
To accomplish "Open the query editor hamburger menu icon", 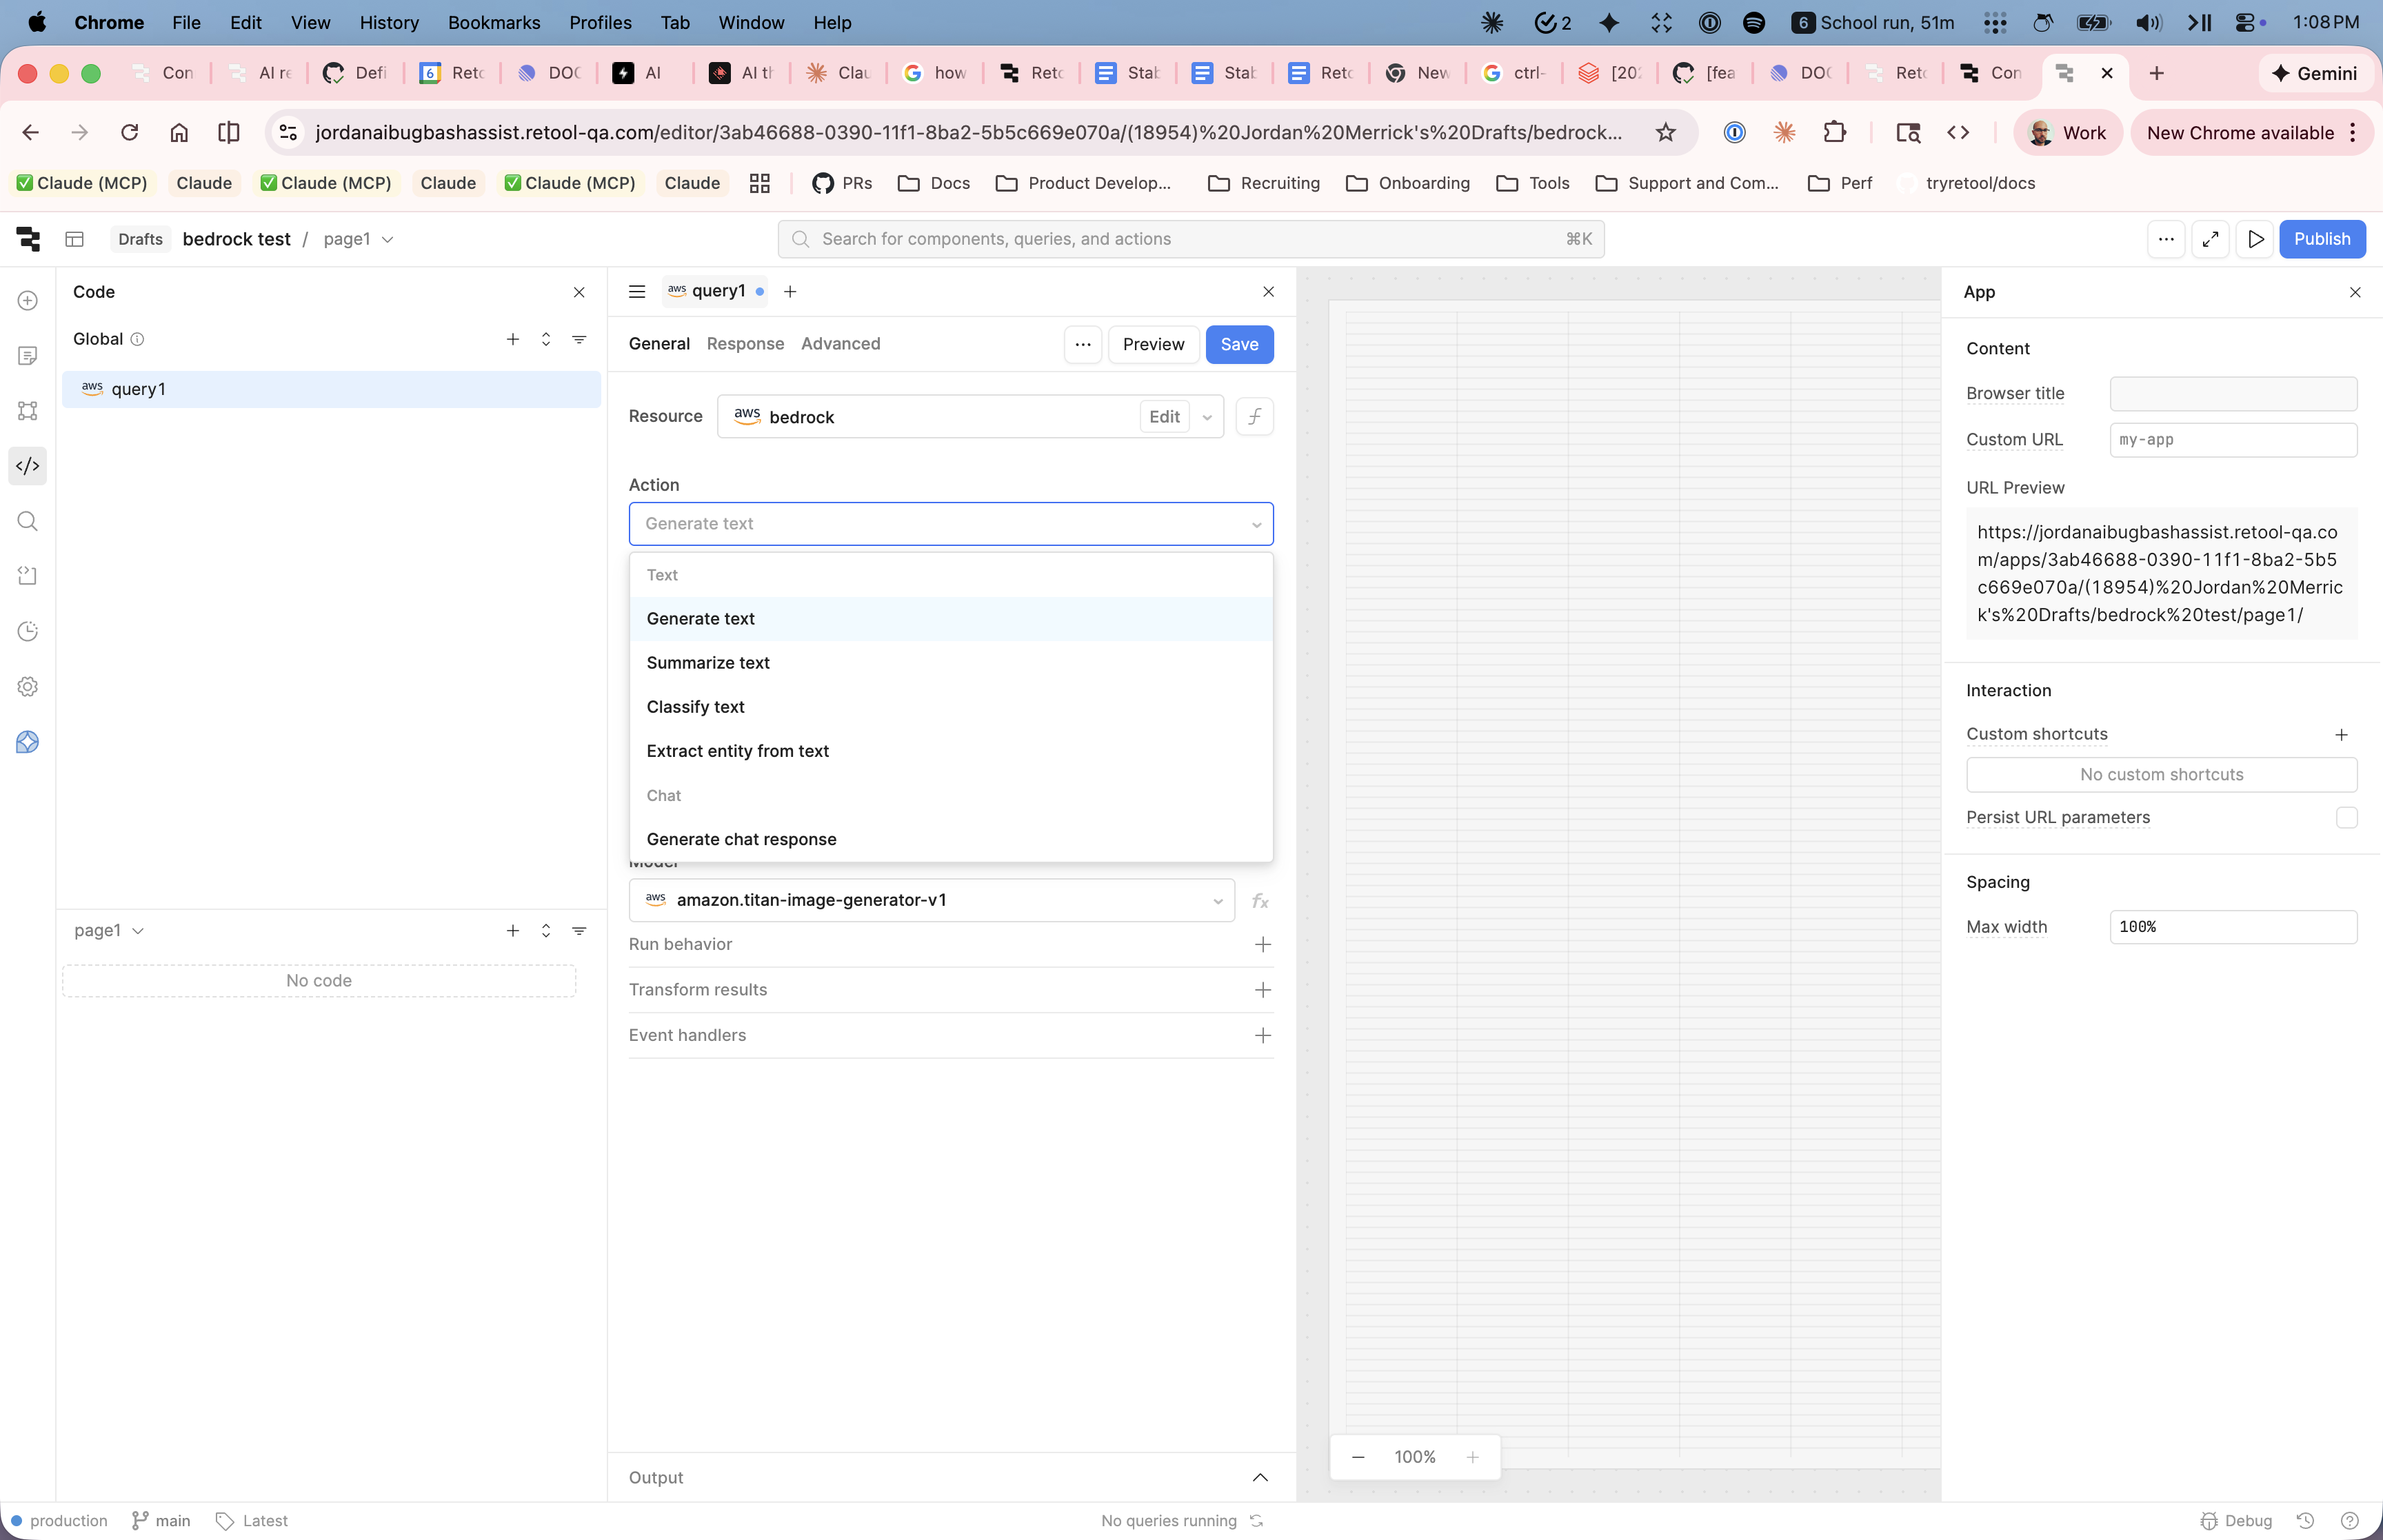I will coord(637,291).
